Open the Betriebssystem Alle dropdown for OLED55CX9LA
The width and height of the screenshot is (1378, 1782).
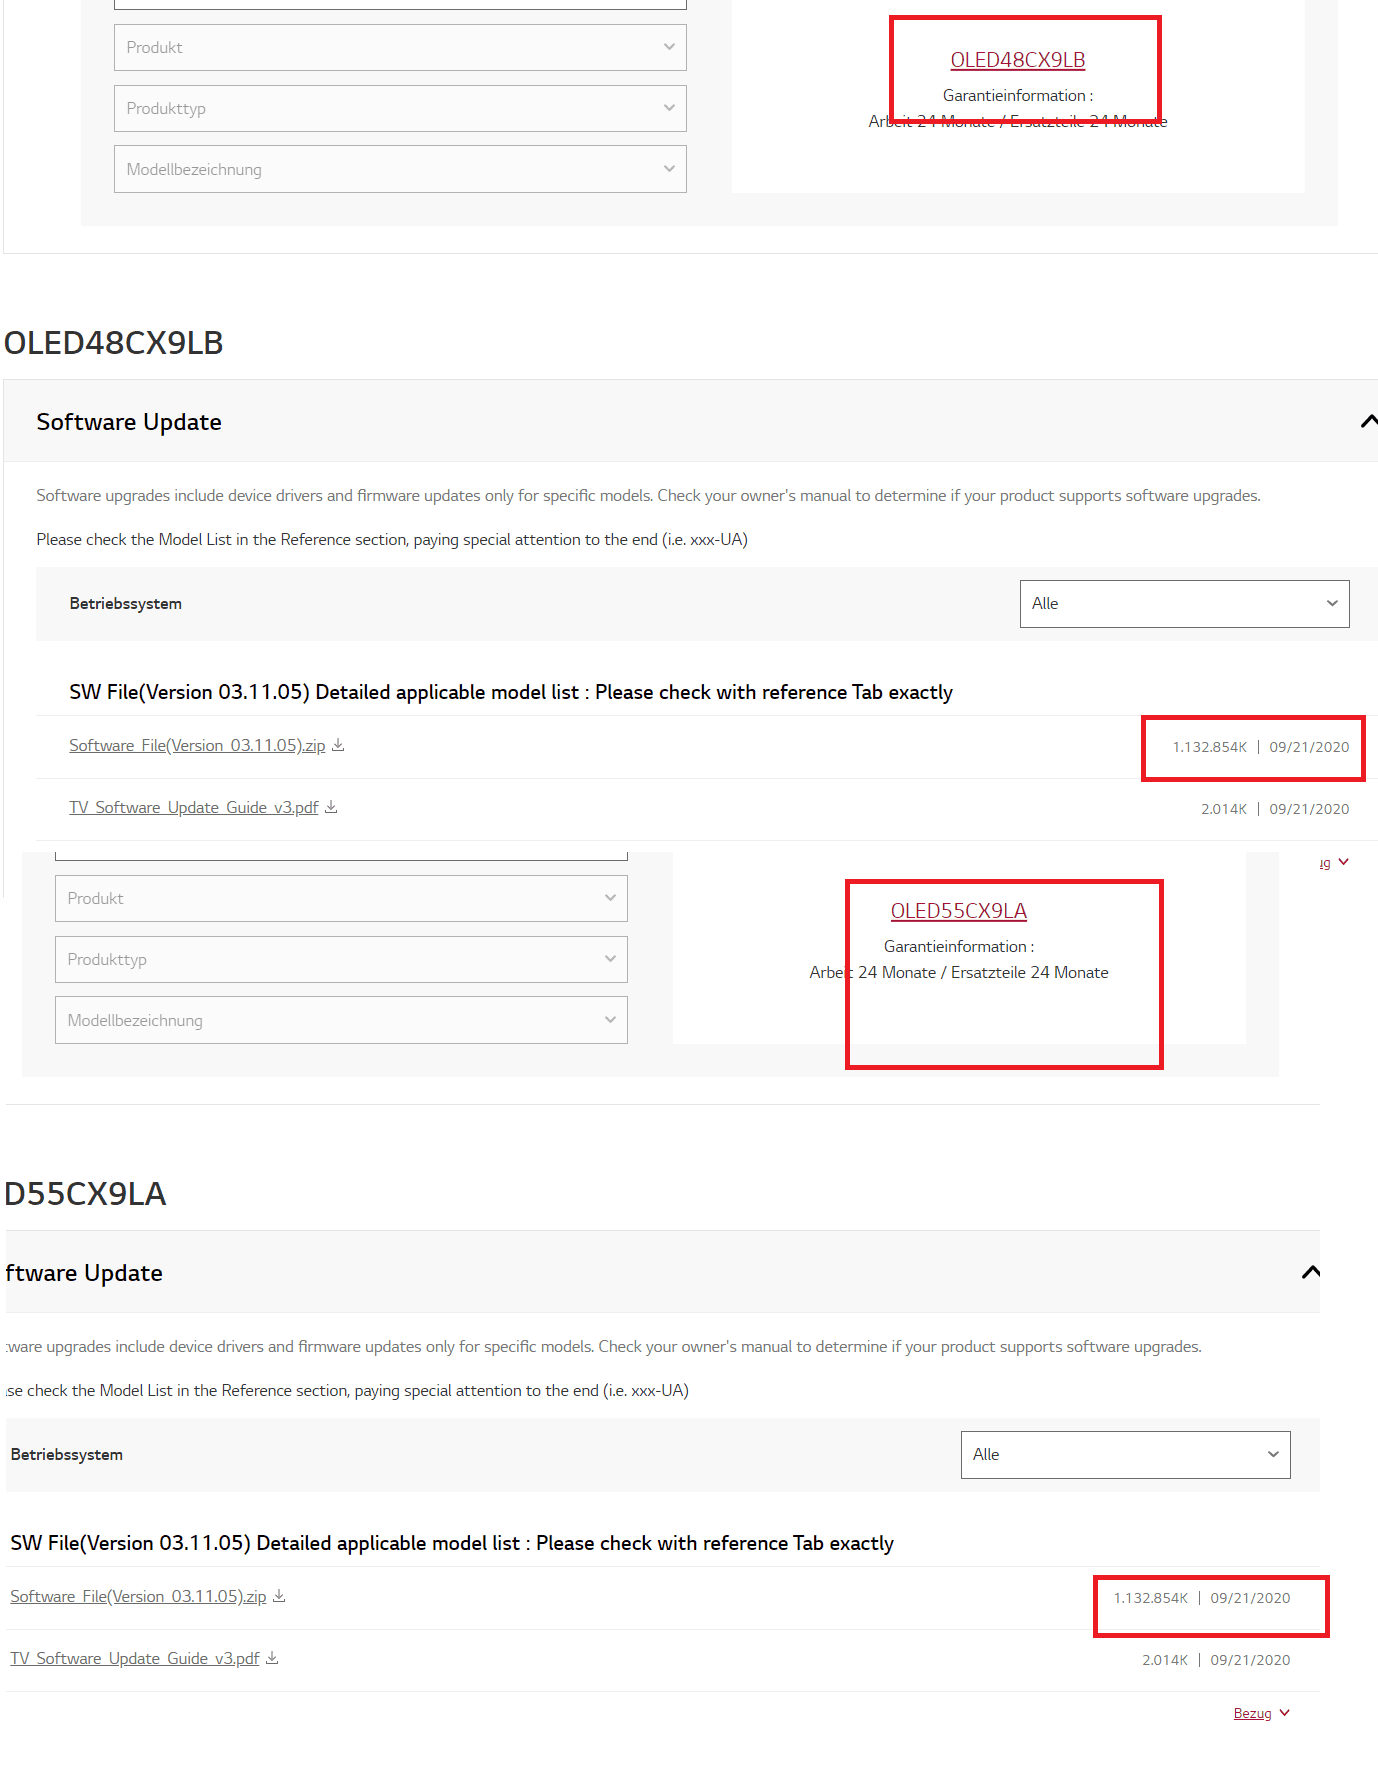click(1125, 1455)
